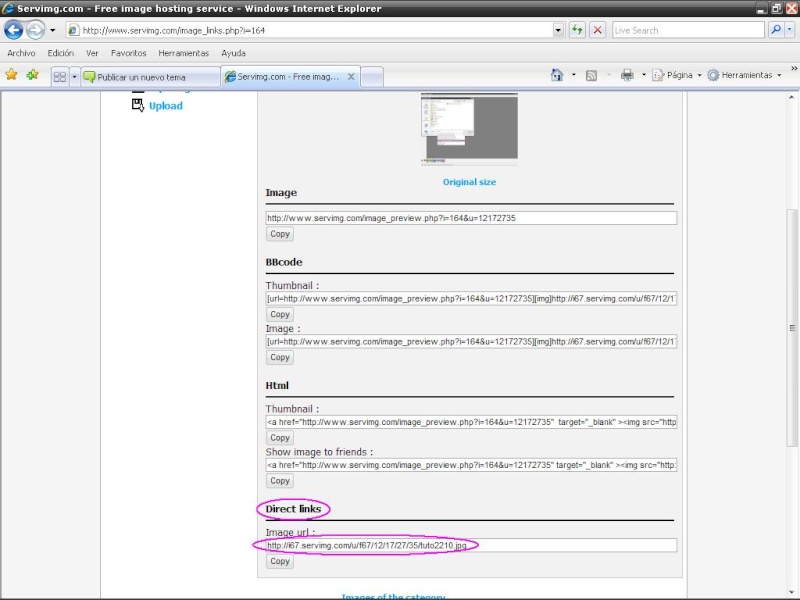
Task: Open the tab list dropdown arrow
Action: (x=74, y=77)
